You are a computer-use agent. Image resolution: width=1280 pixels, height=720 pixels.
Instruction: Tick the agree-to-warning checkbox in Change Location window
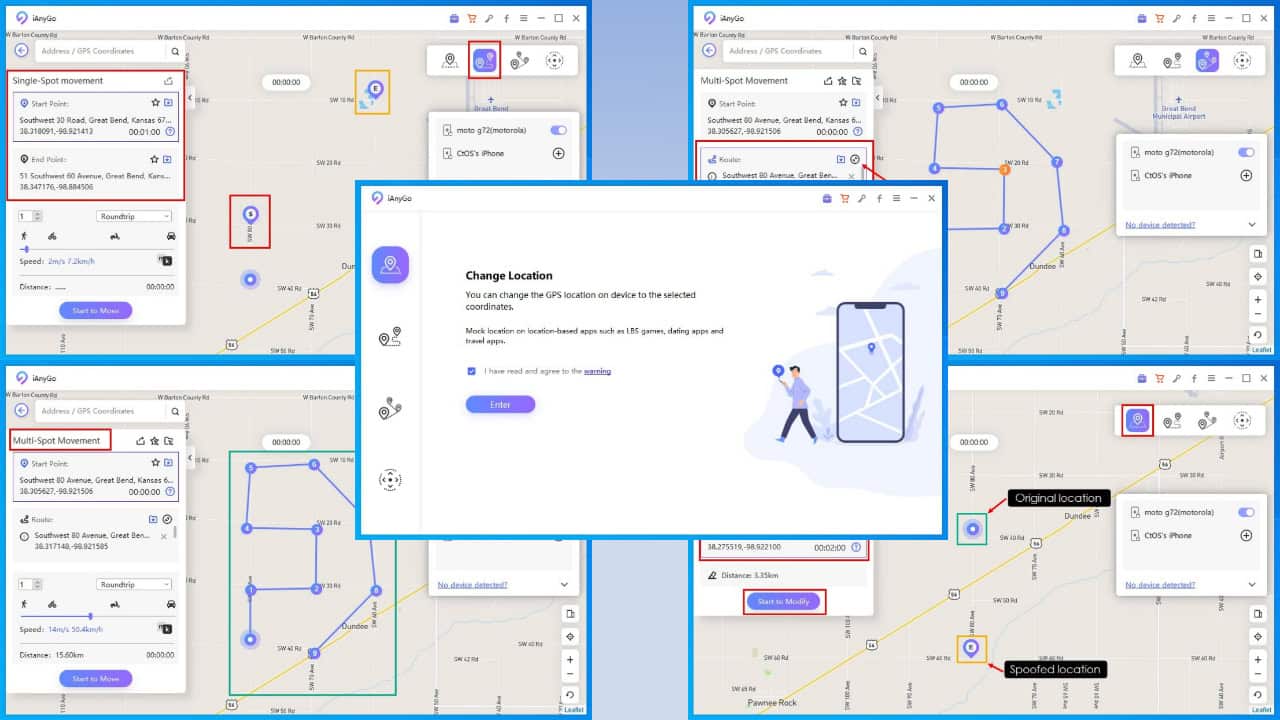click(x=472, y=371)
